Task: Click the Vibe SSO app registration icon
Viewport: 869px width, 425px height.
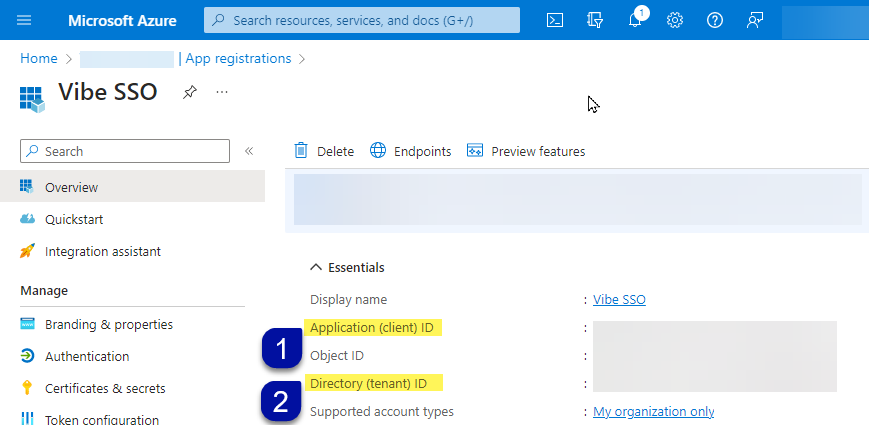Action: [32, 99]
